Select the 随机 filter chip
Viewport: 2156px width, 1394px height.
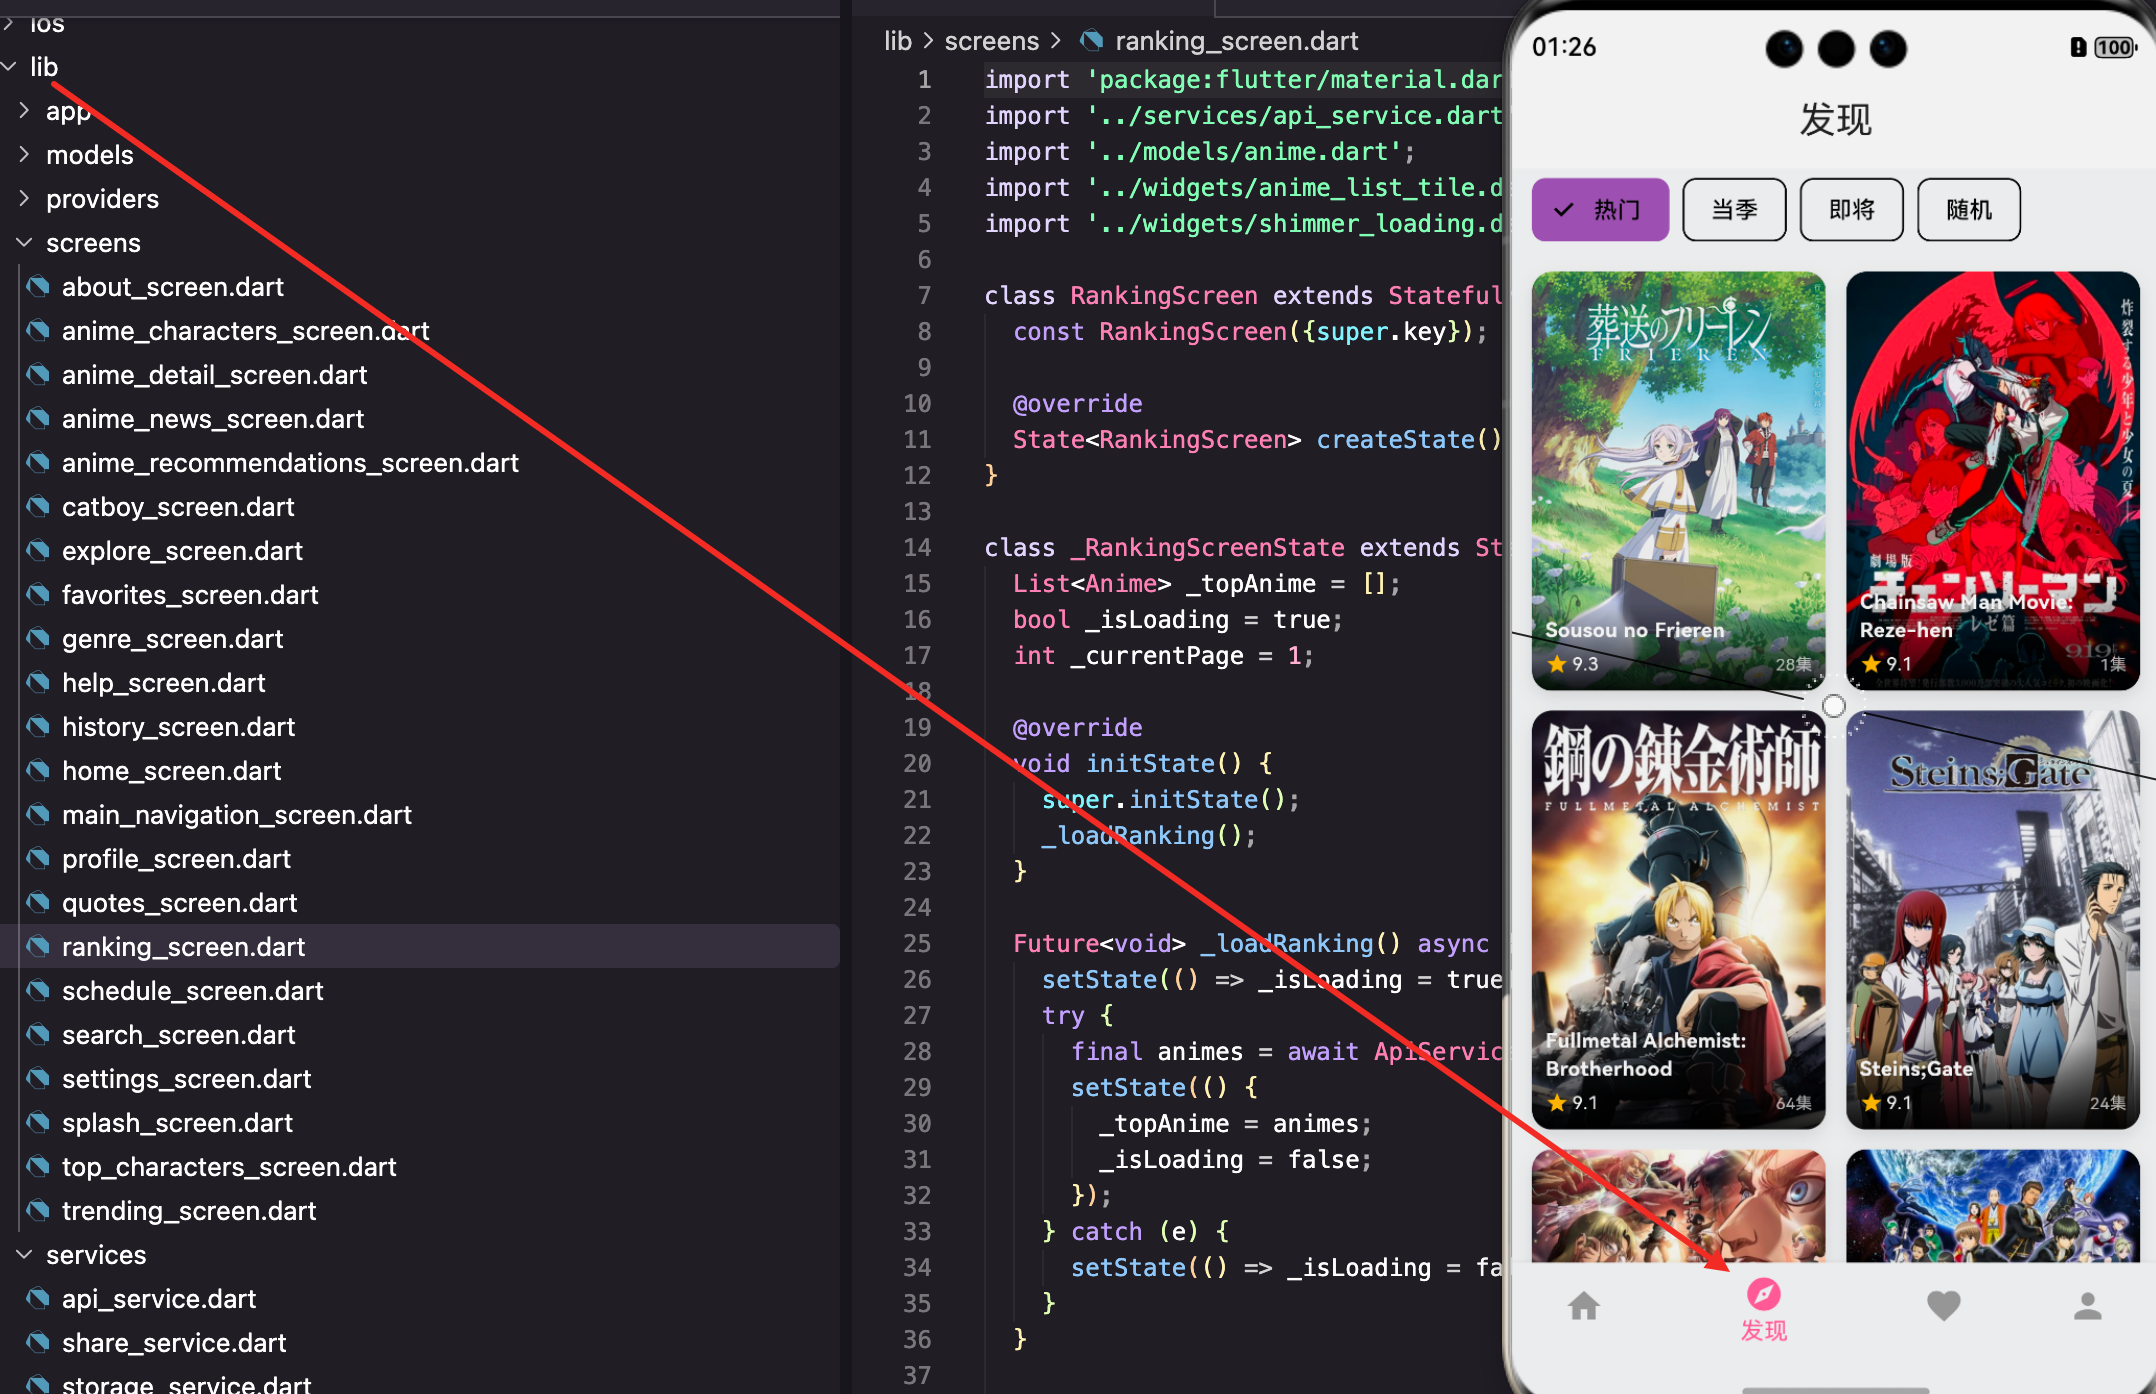[1969, 210]
